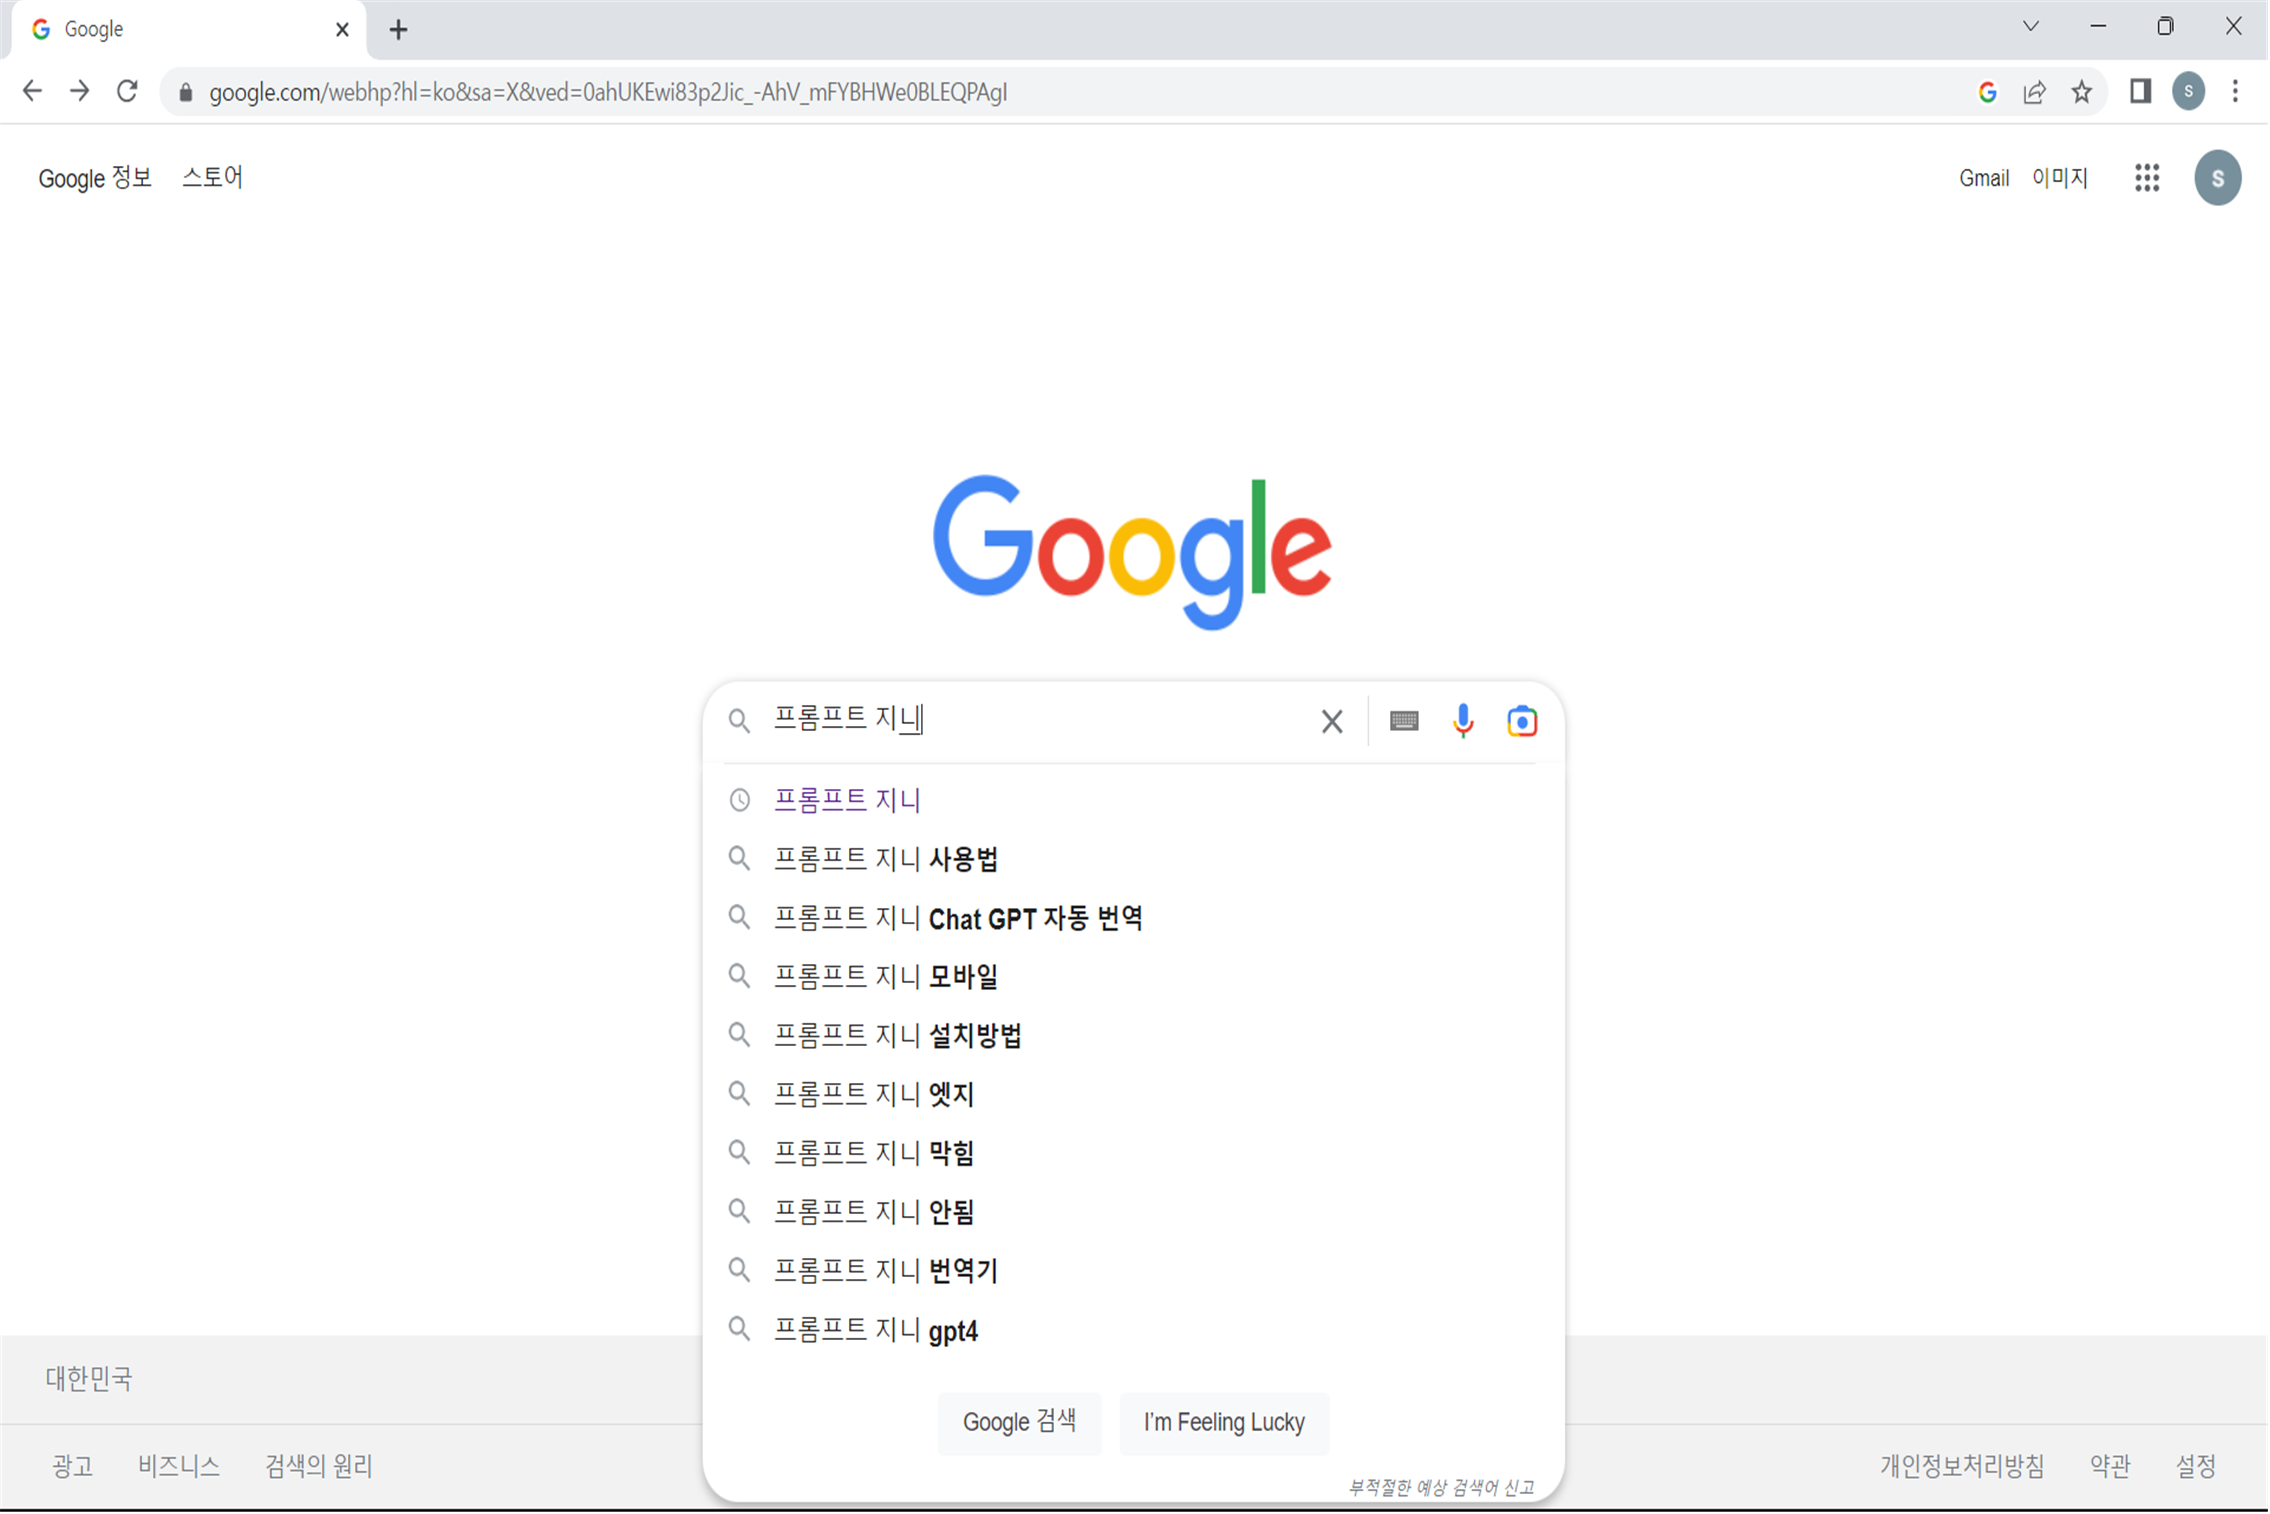Click the Google icon in address bar

[x=1987, y=92]
